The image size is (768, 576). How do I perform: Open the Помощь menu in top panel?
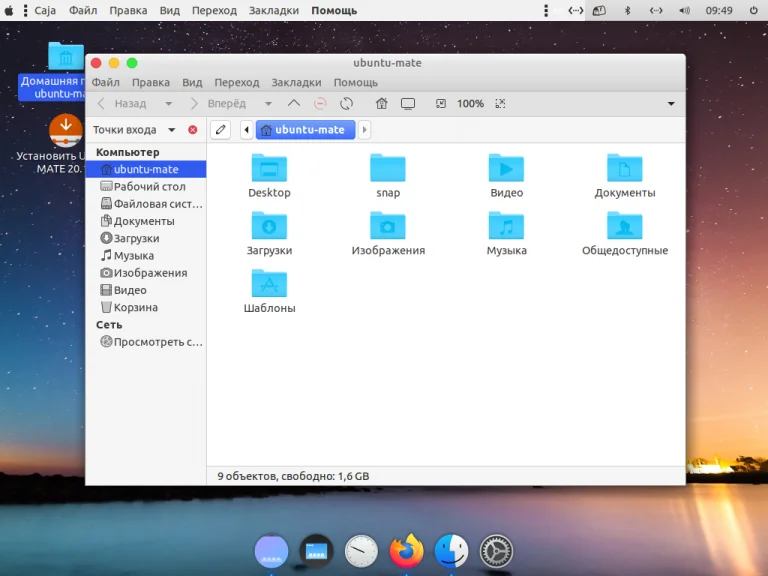(333, 10)
